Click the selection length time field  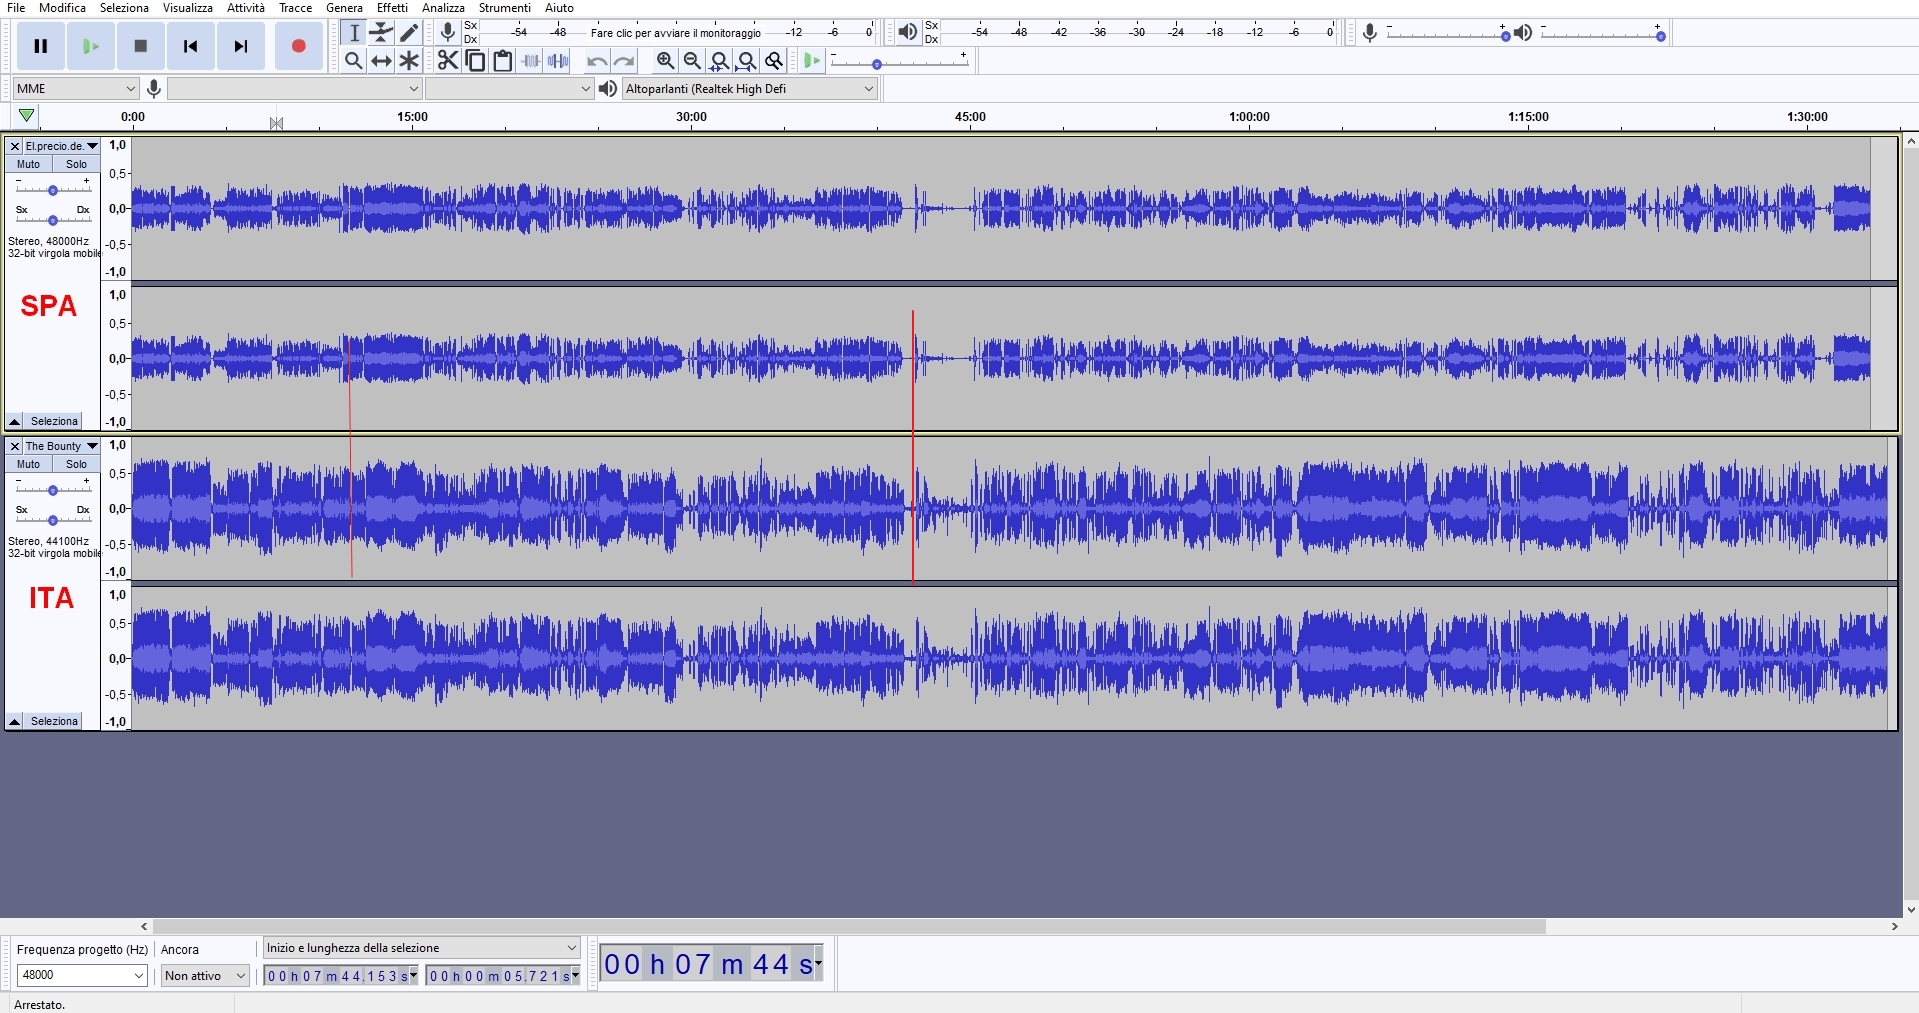503,976
